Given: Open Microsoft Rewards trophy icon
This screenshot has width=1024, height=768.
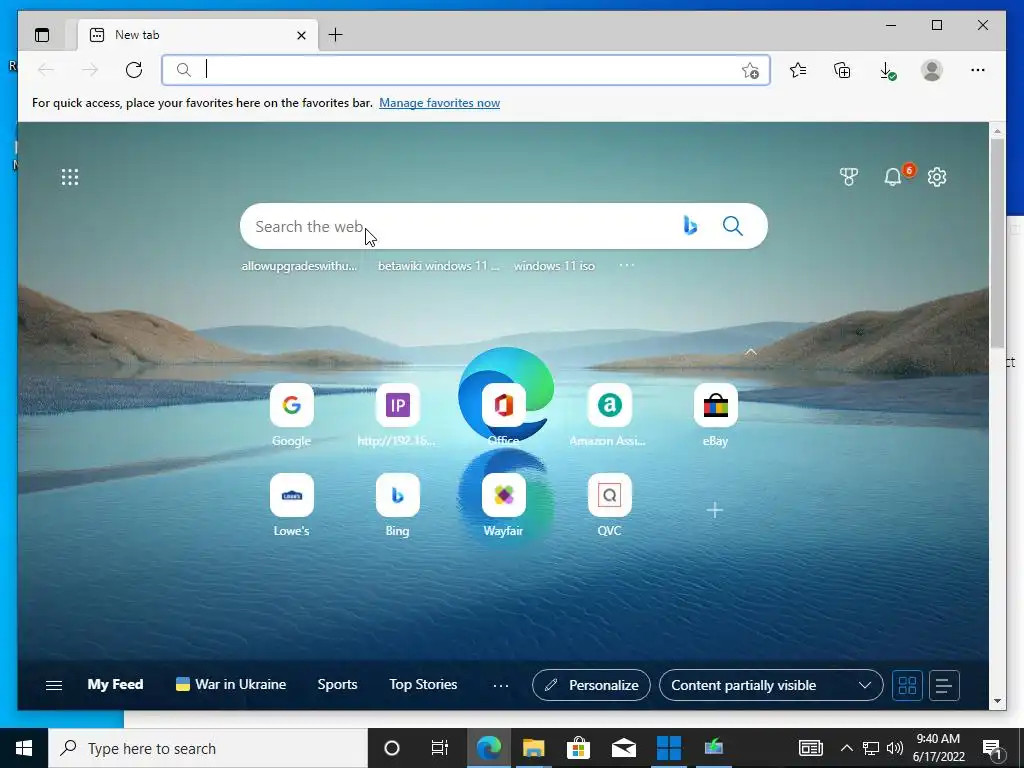Looking at the screenshot, I should (x=848, y=177).
